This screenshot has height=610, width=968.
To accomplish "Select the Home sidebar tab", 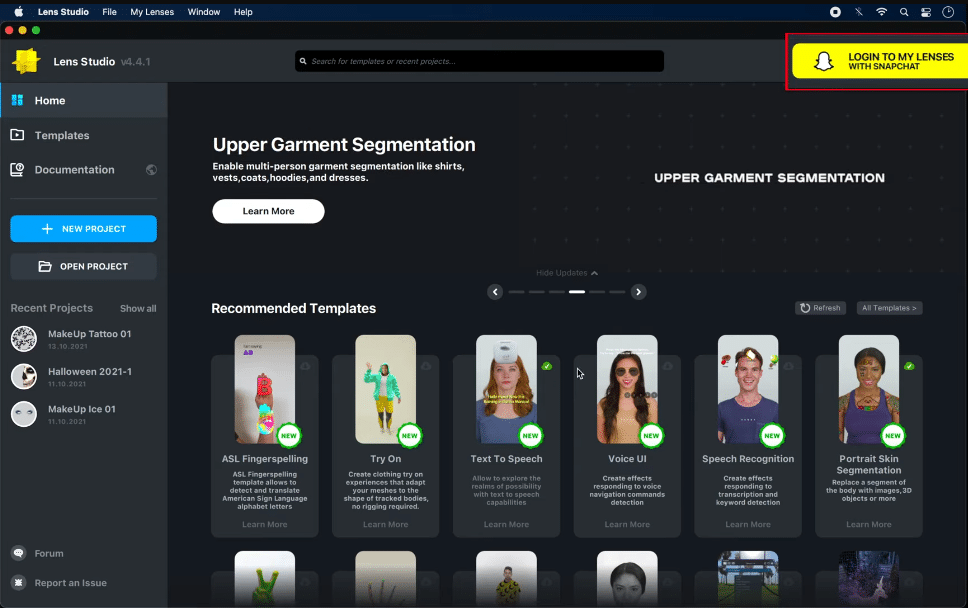I will pos(84,100).
